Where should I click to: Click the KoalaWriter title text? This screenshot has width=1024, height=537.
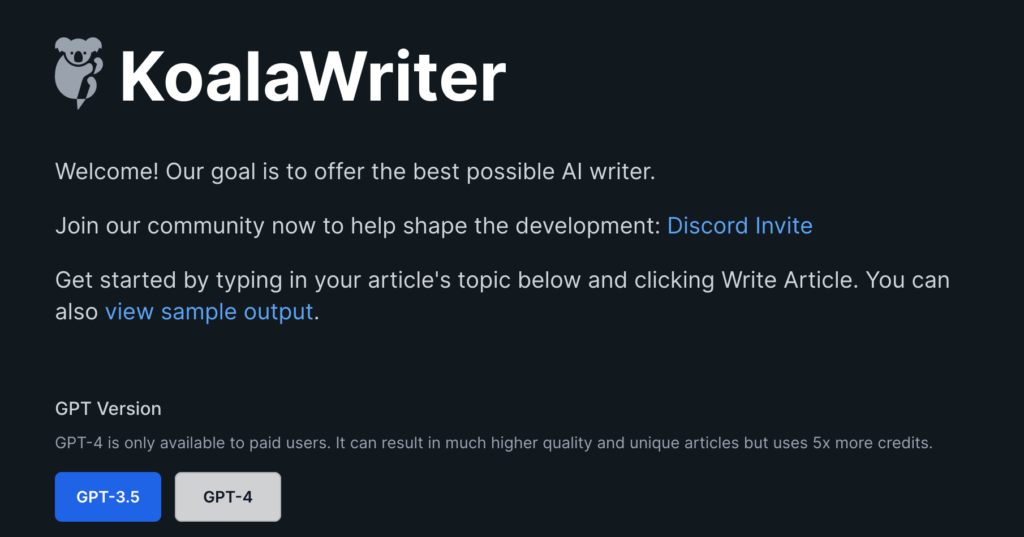pos(313,77)
